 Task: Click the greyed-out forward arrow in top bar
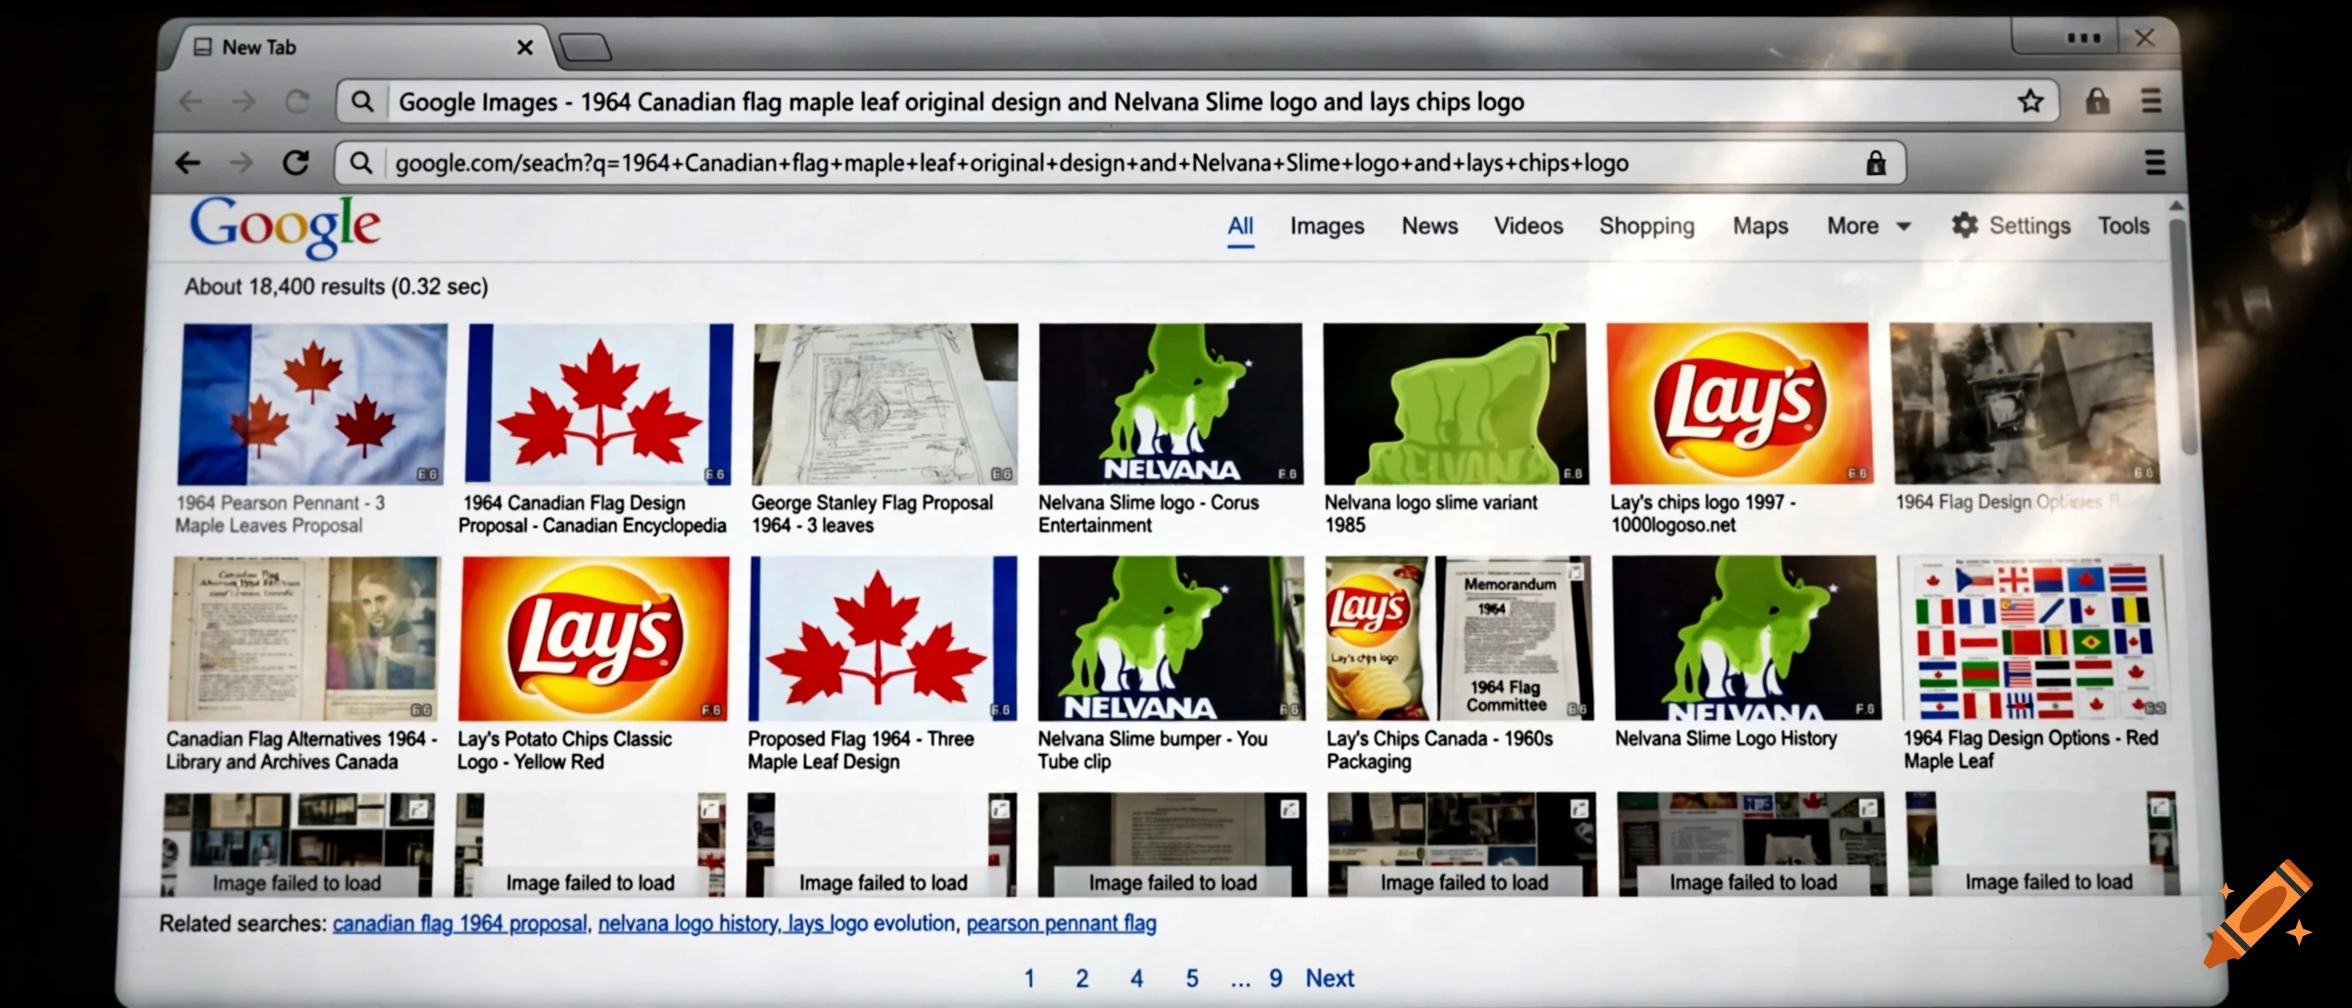coord(243,101)
